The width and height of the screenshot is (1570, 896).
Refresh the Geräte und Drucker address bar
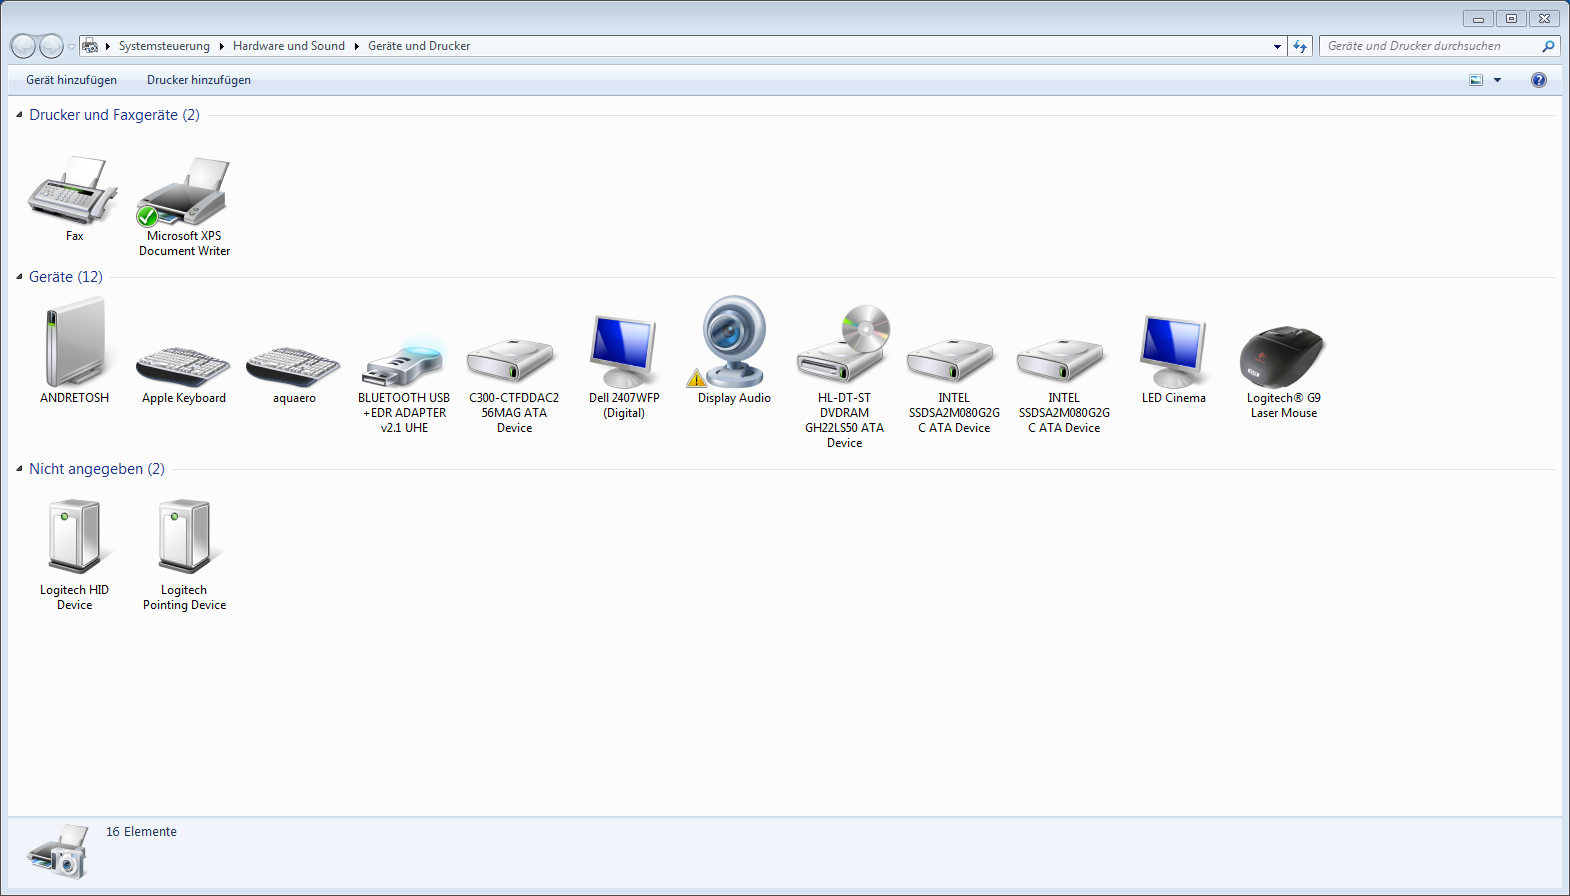coord(1300,46)
